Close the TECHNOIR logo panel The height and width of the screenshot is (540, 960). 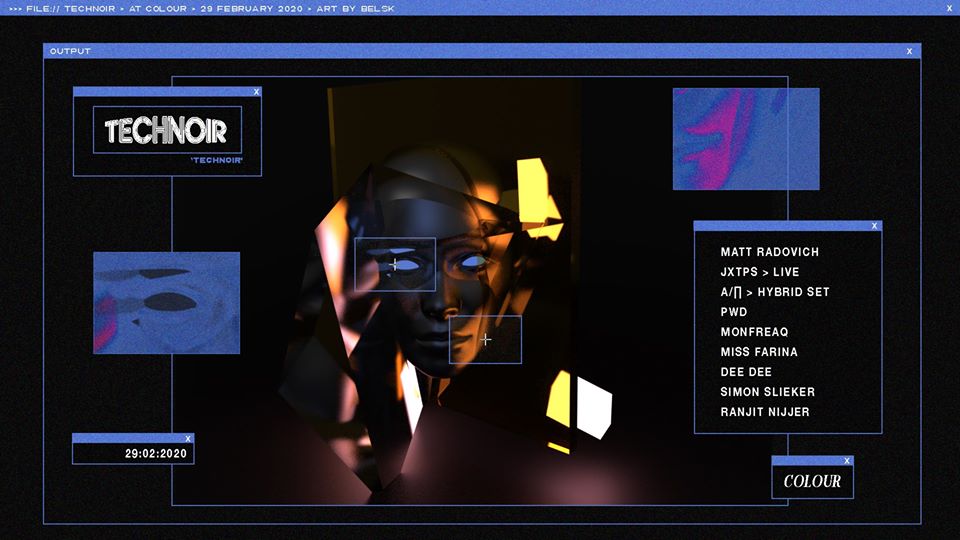point(256,92)
